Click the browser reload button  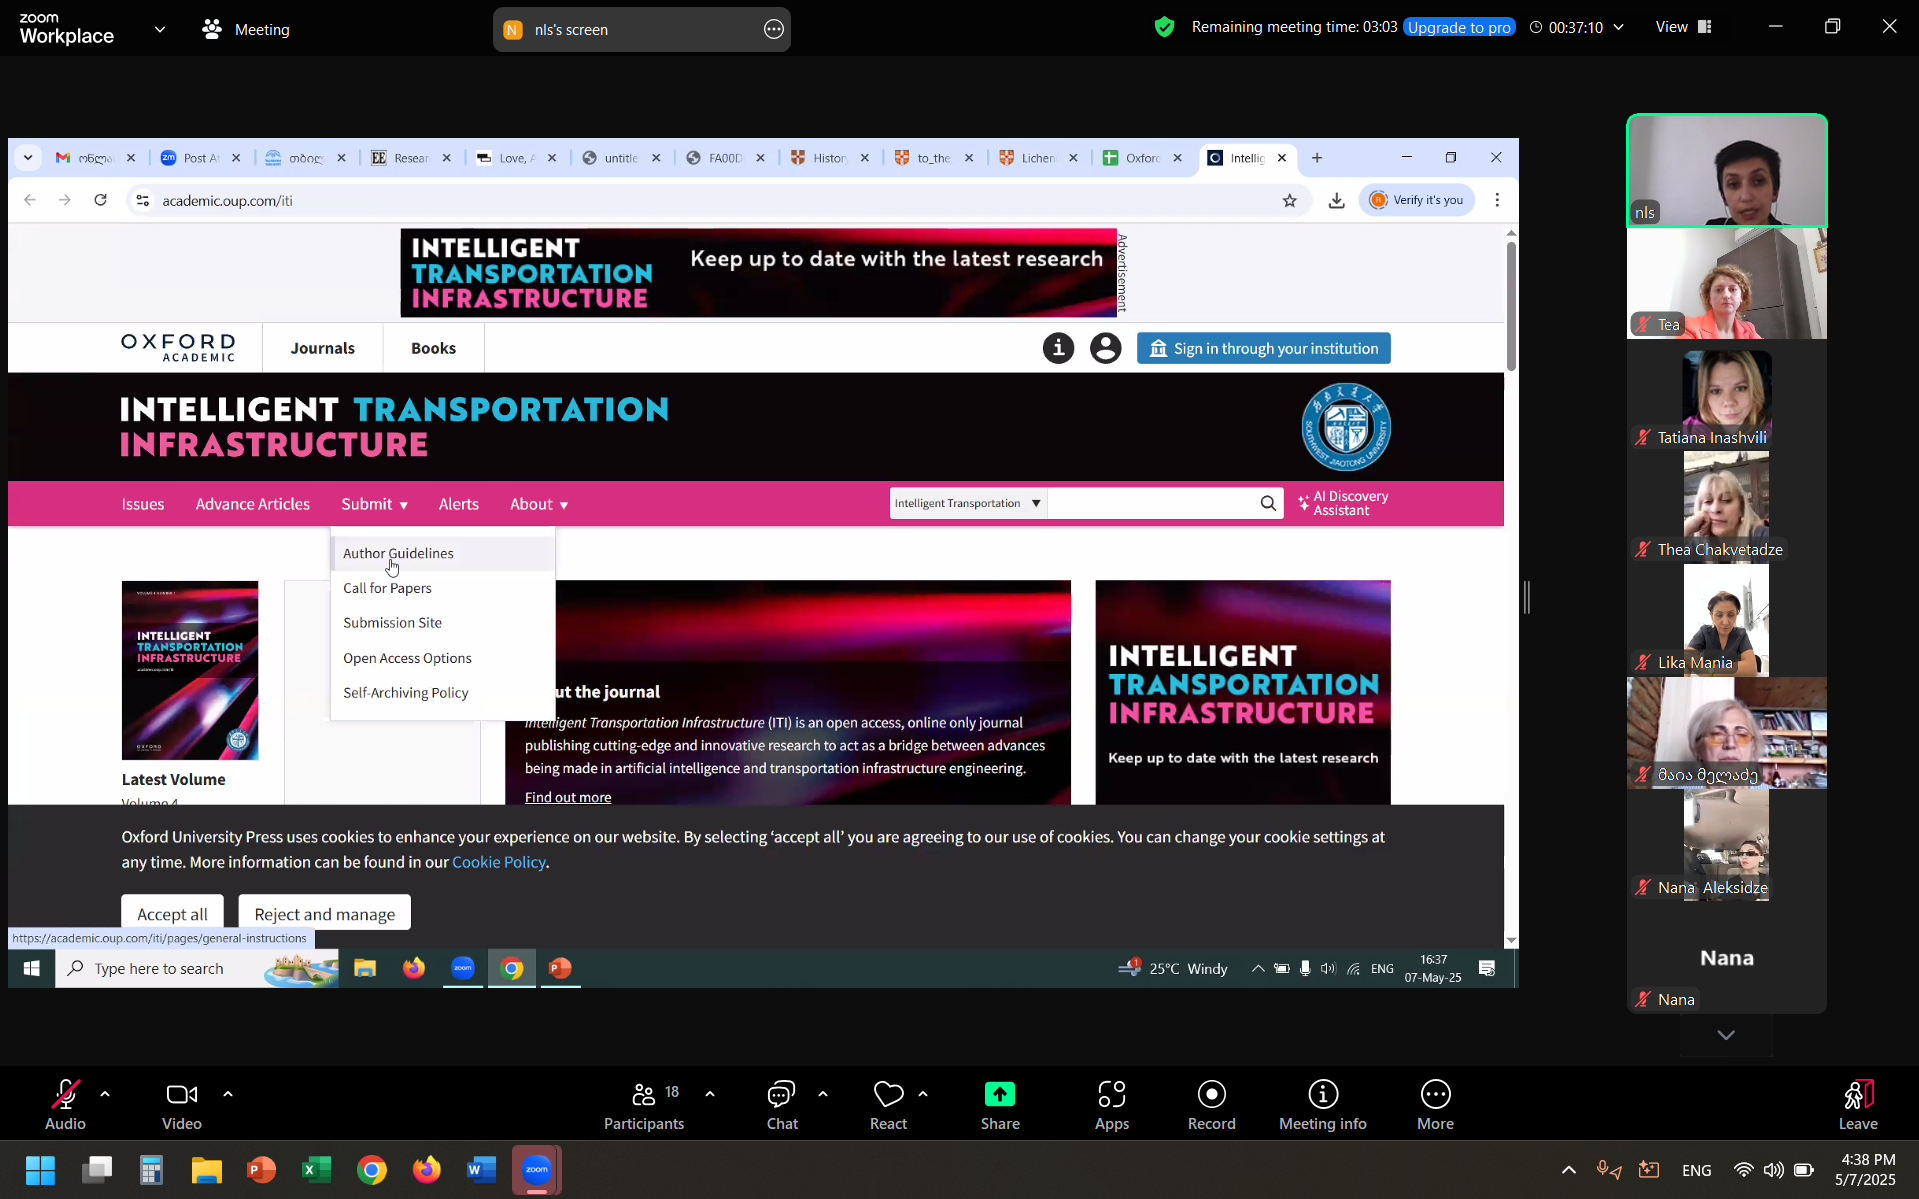(x=100, y=200)
